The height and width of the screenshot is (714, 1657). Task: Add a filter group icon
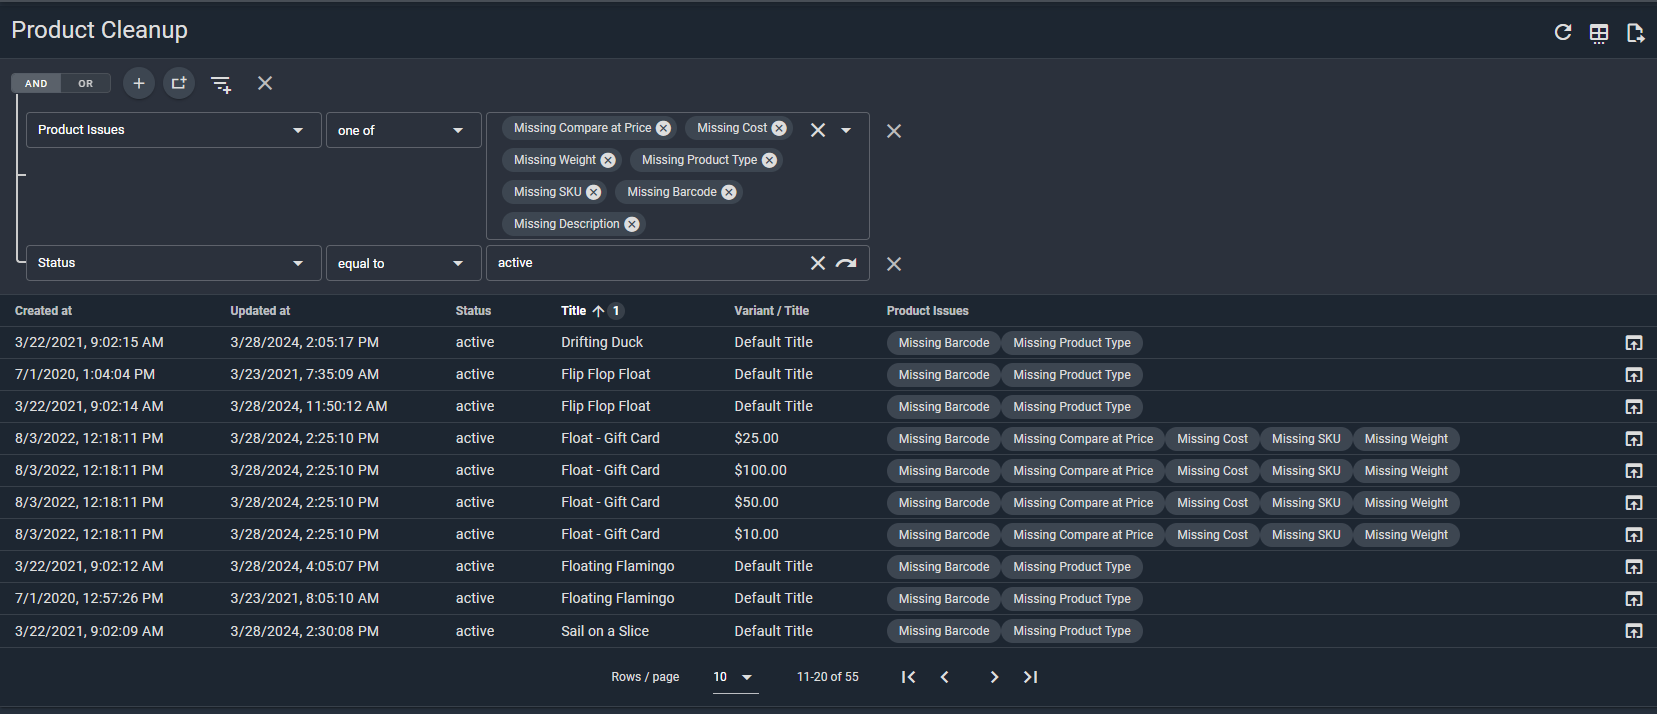[x=179, y=83]
